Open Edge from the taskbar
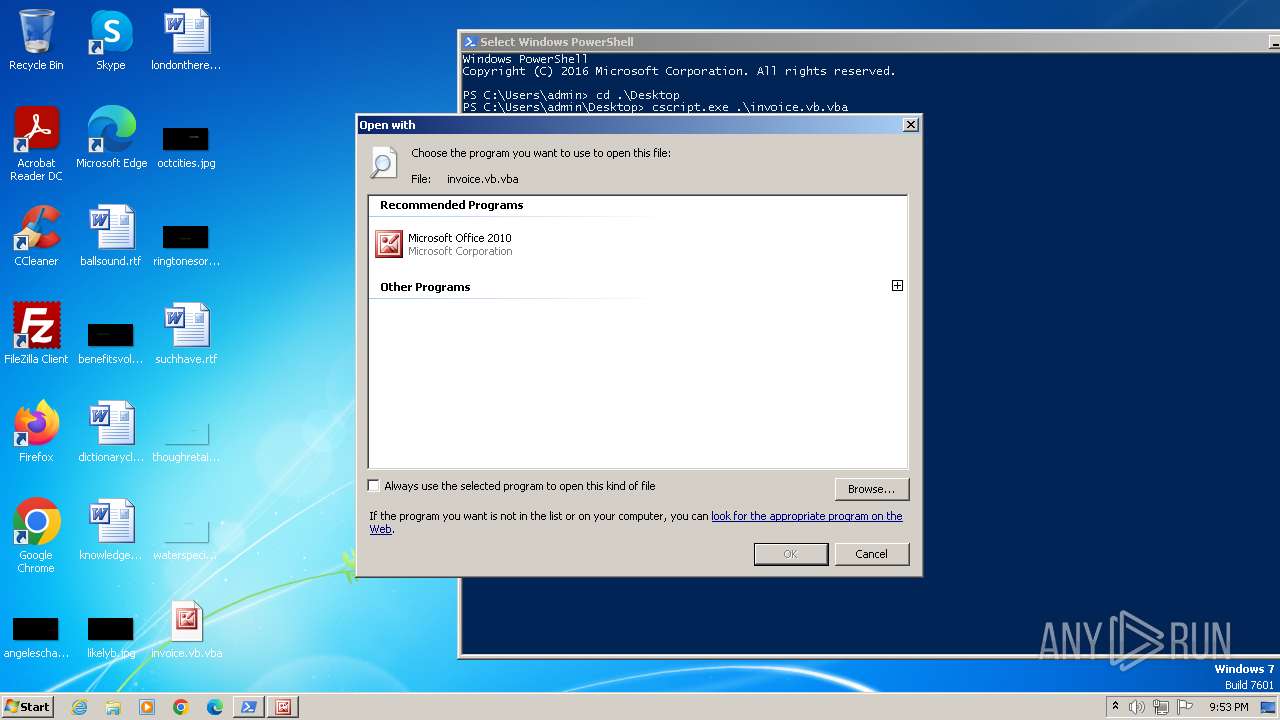1280x720 pixels. (215, 707)
